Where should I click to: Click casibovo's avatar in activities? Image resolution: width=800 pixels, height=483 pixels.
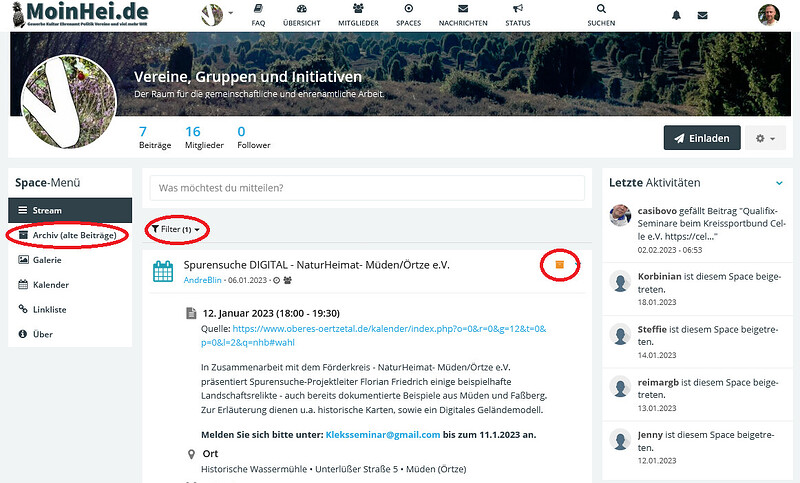(620, 215)
